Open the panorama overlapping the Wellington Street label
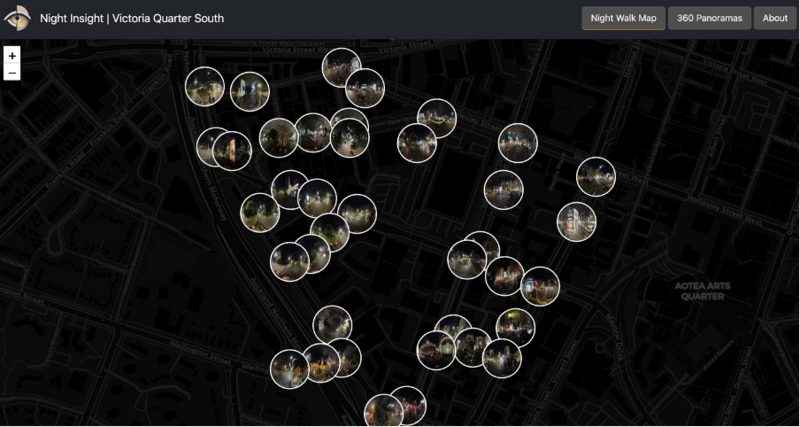This screenshot has width=800, height=427. click(x=290, y=369)
